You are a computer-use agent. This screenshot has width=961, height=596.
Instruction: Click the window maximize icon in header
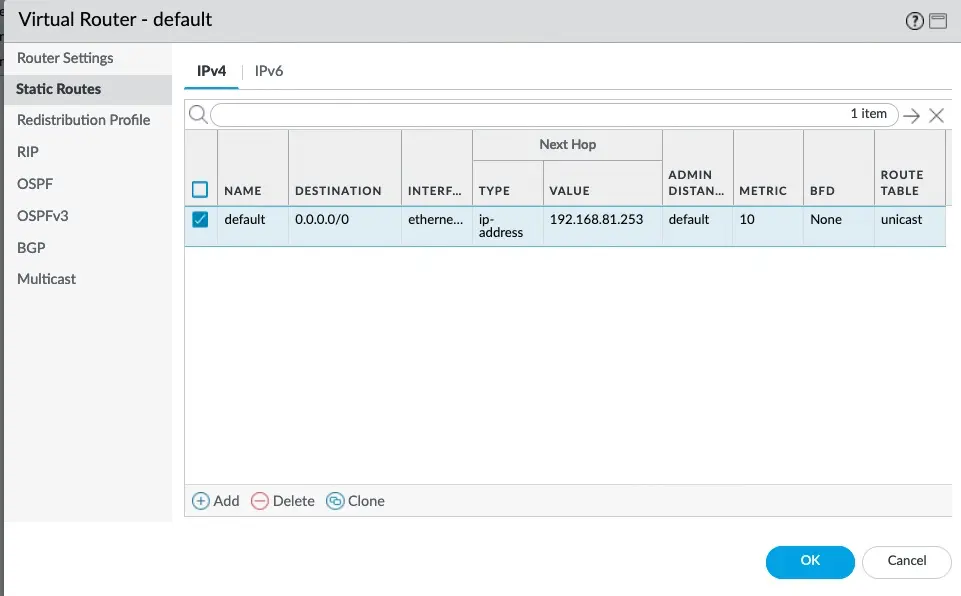(x=937, y=21)
